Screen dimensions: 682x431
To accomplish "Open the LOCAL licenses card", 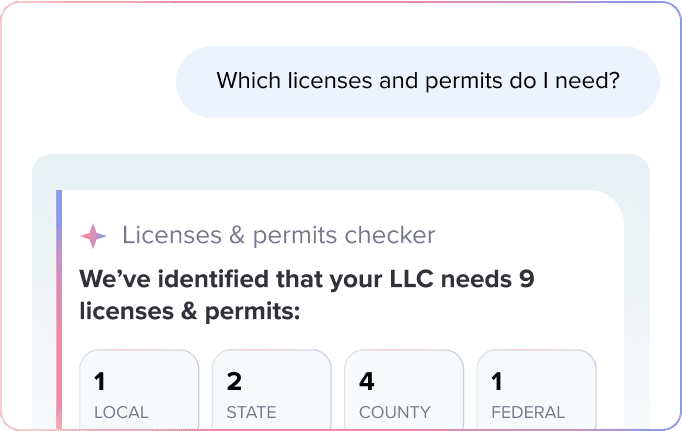I will pyautogui.click(x=139, y=390).
